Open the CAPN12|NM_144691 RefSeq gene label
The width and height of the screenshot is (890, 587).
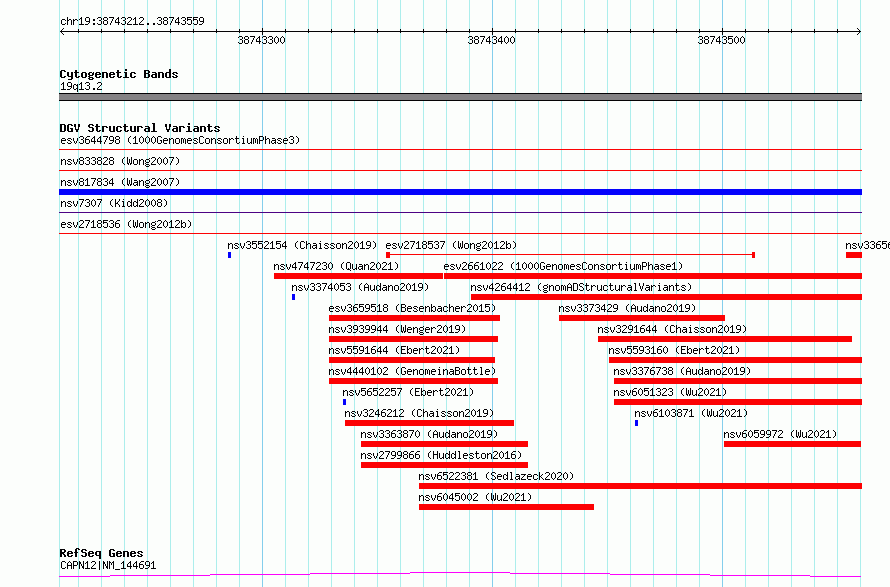pos(108,565)
